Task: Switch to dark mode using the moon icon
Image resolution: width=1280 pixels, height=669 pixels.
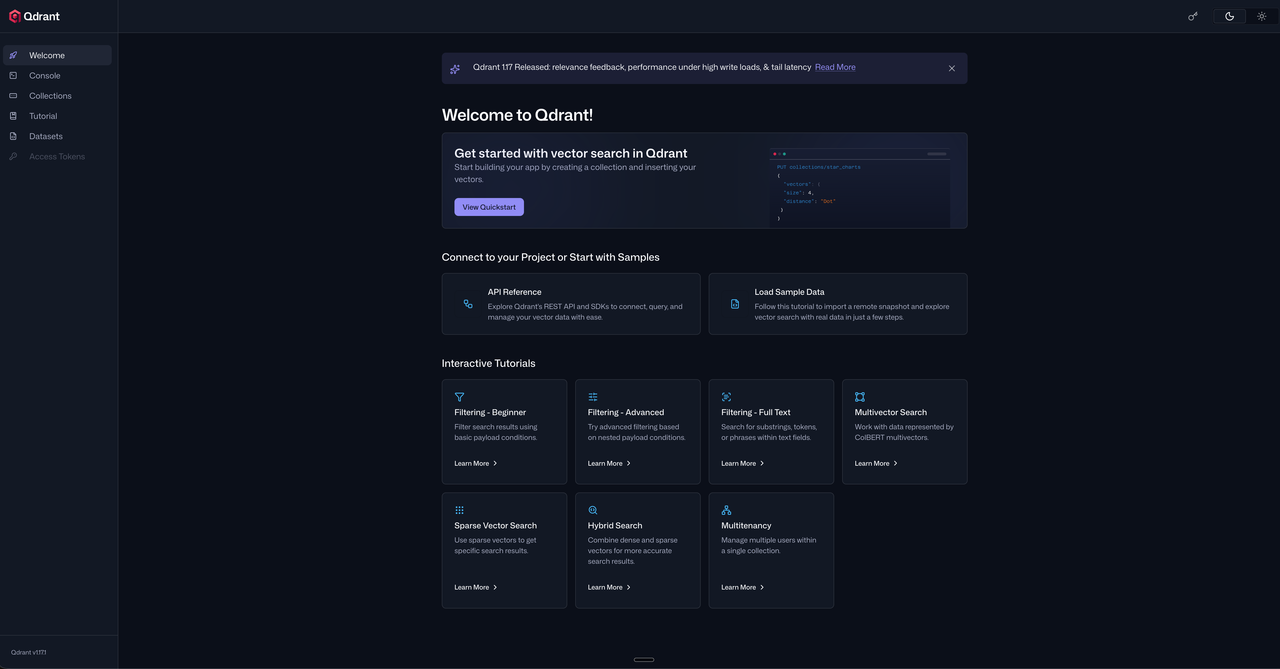Action: pyautogui.click(x=1229, y=16)
